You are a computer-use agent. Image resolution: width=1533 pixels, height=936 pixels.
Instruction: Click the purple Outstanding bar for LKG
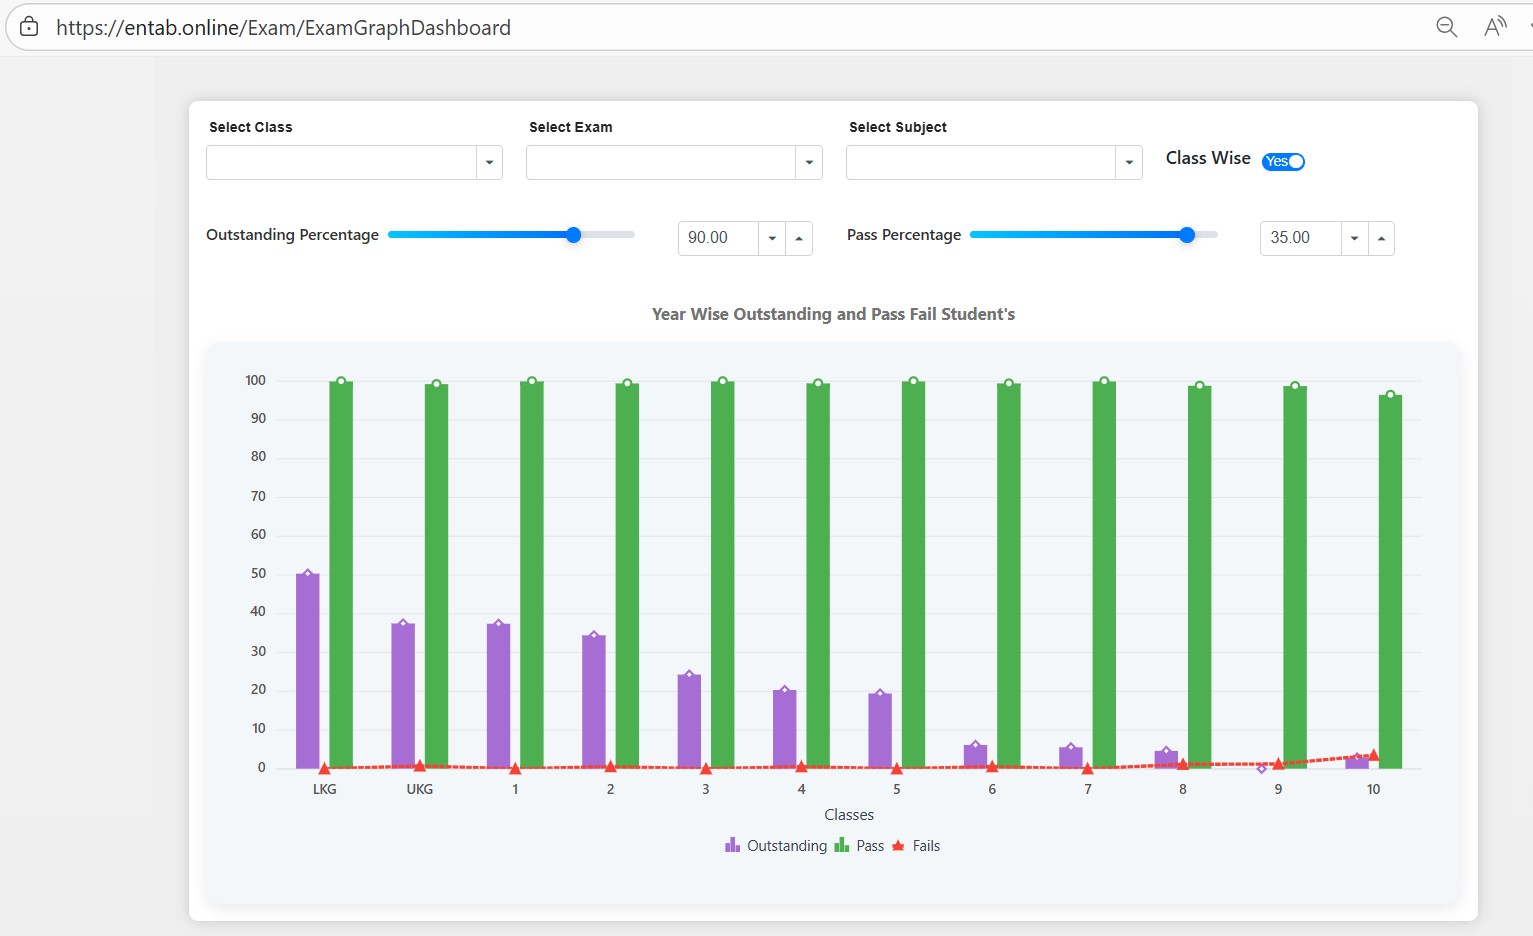pyautogui.click(x=308, y=670)
